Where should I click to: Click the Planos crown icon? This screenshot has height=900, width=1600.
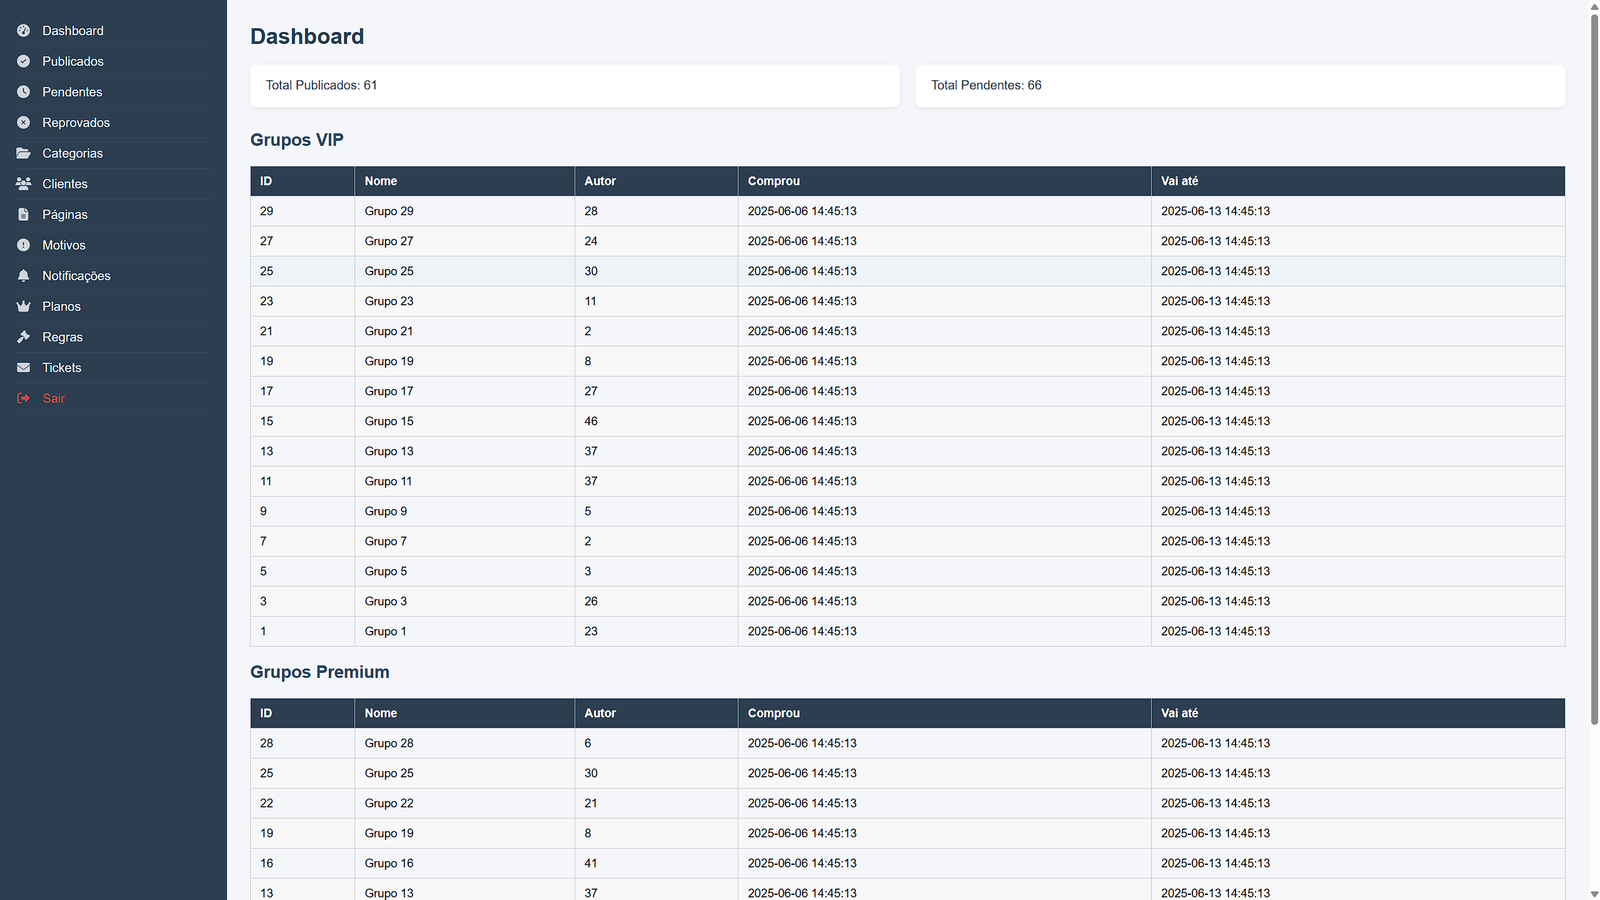pos(24,306)
